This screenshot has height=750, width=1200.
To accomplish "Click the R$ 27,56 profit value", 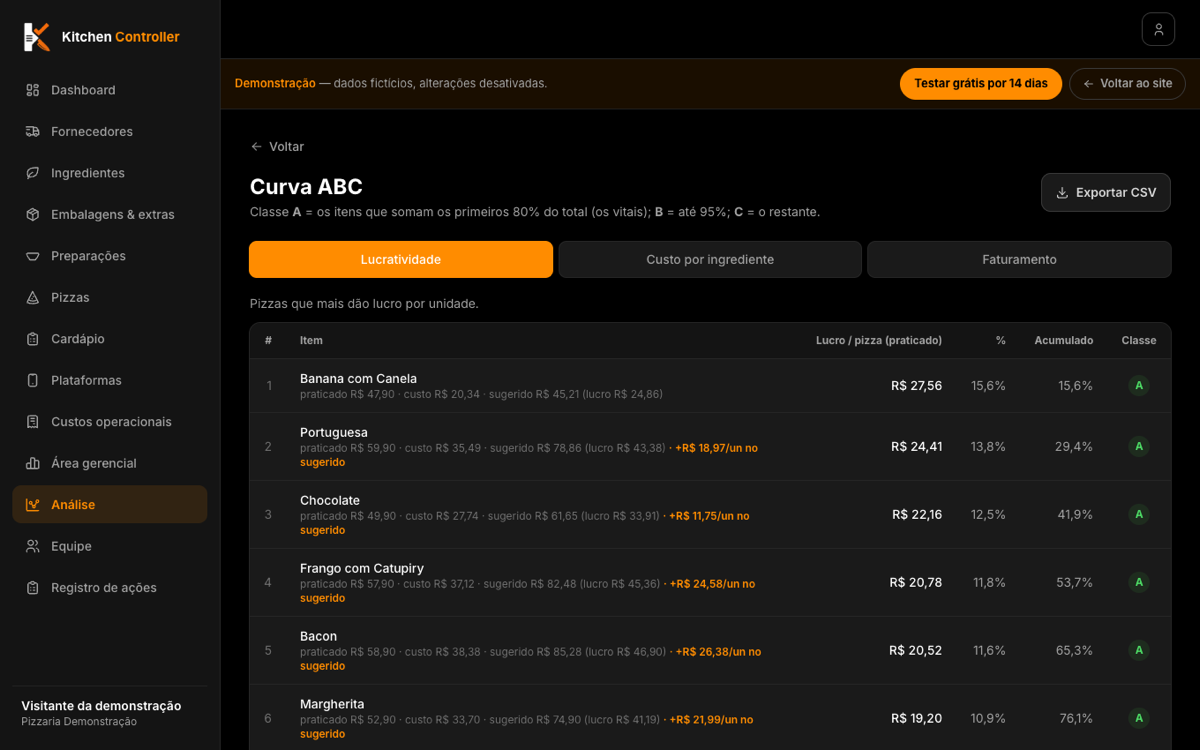I will tap(916, 386).
